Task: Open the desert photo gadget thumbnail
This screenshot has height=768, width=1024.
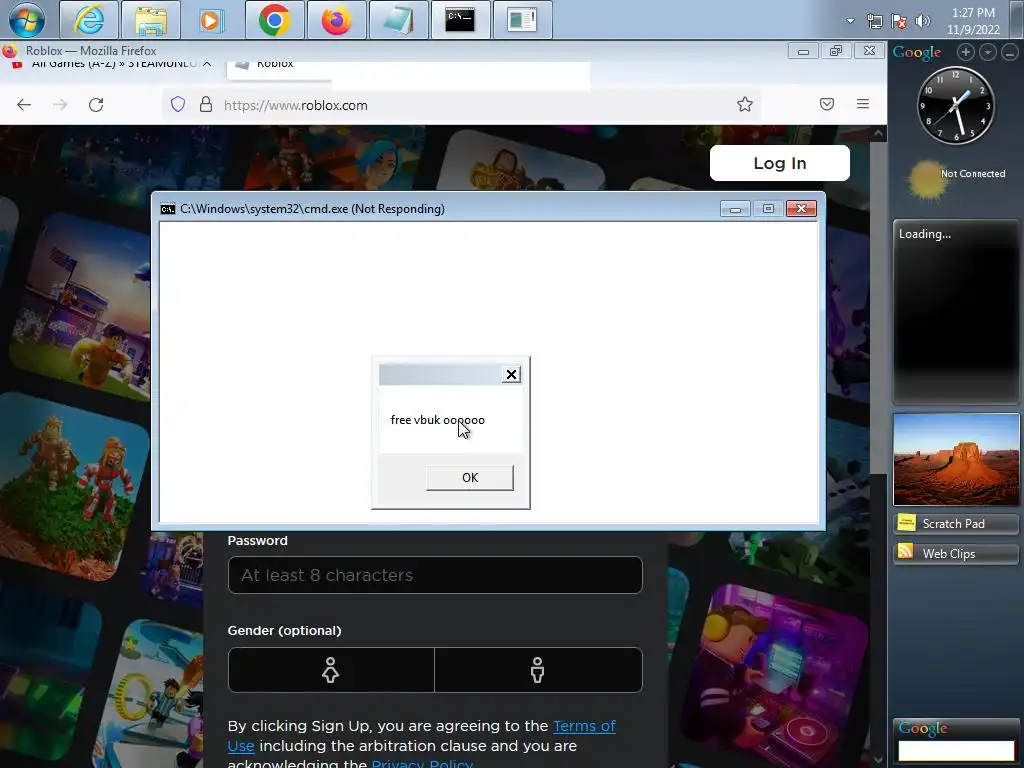Action: click(956, 459)
